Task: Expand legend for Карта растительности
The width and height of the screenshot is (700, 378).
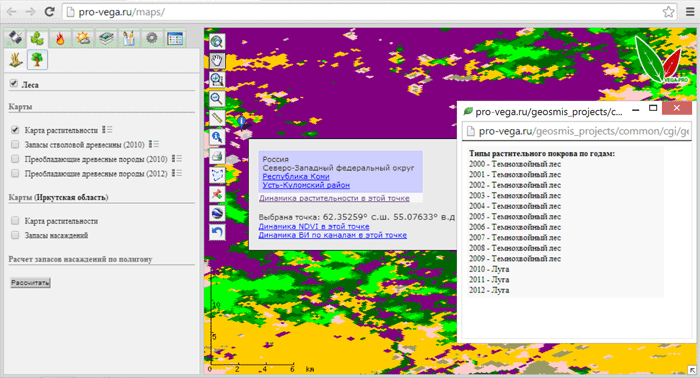Action: tap(107, 130)
